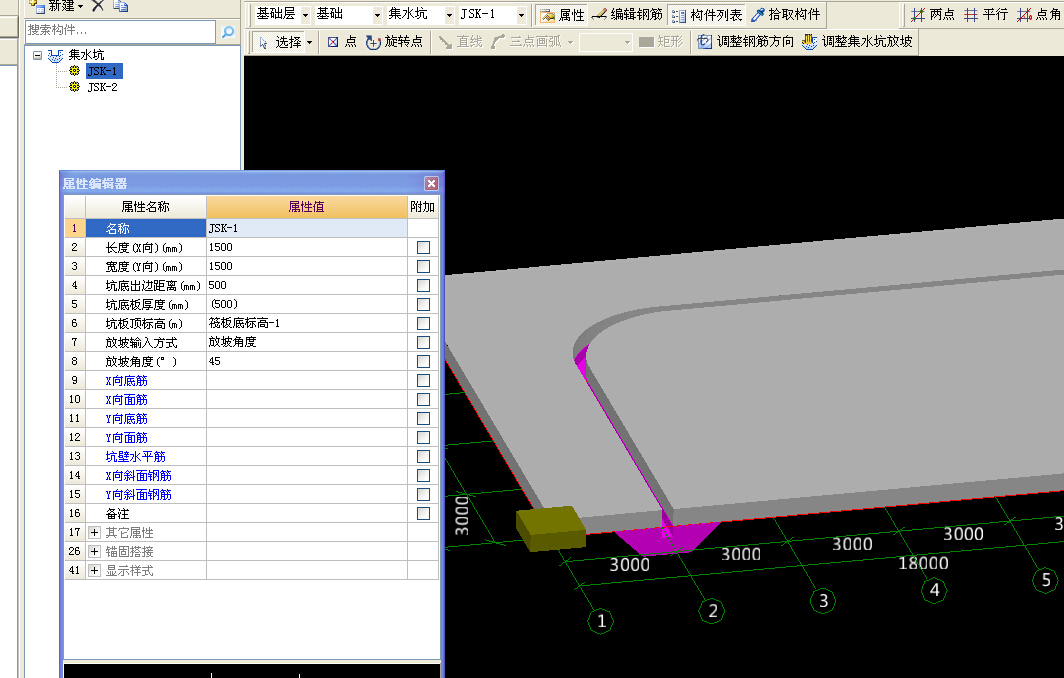Click the 坑底出边距离 value 500
The image size is (1064, 678).
[x=307, y=285]
